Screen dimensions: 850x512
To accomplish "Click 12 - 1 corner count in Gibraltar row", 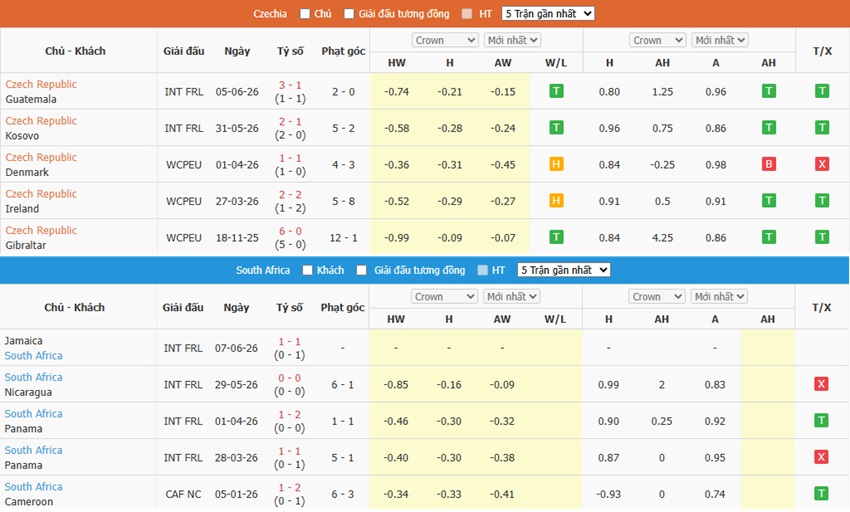I will pos(343,238).
